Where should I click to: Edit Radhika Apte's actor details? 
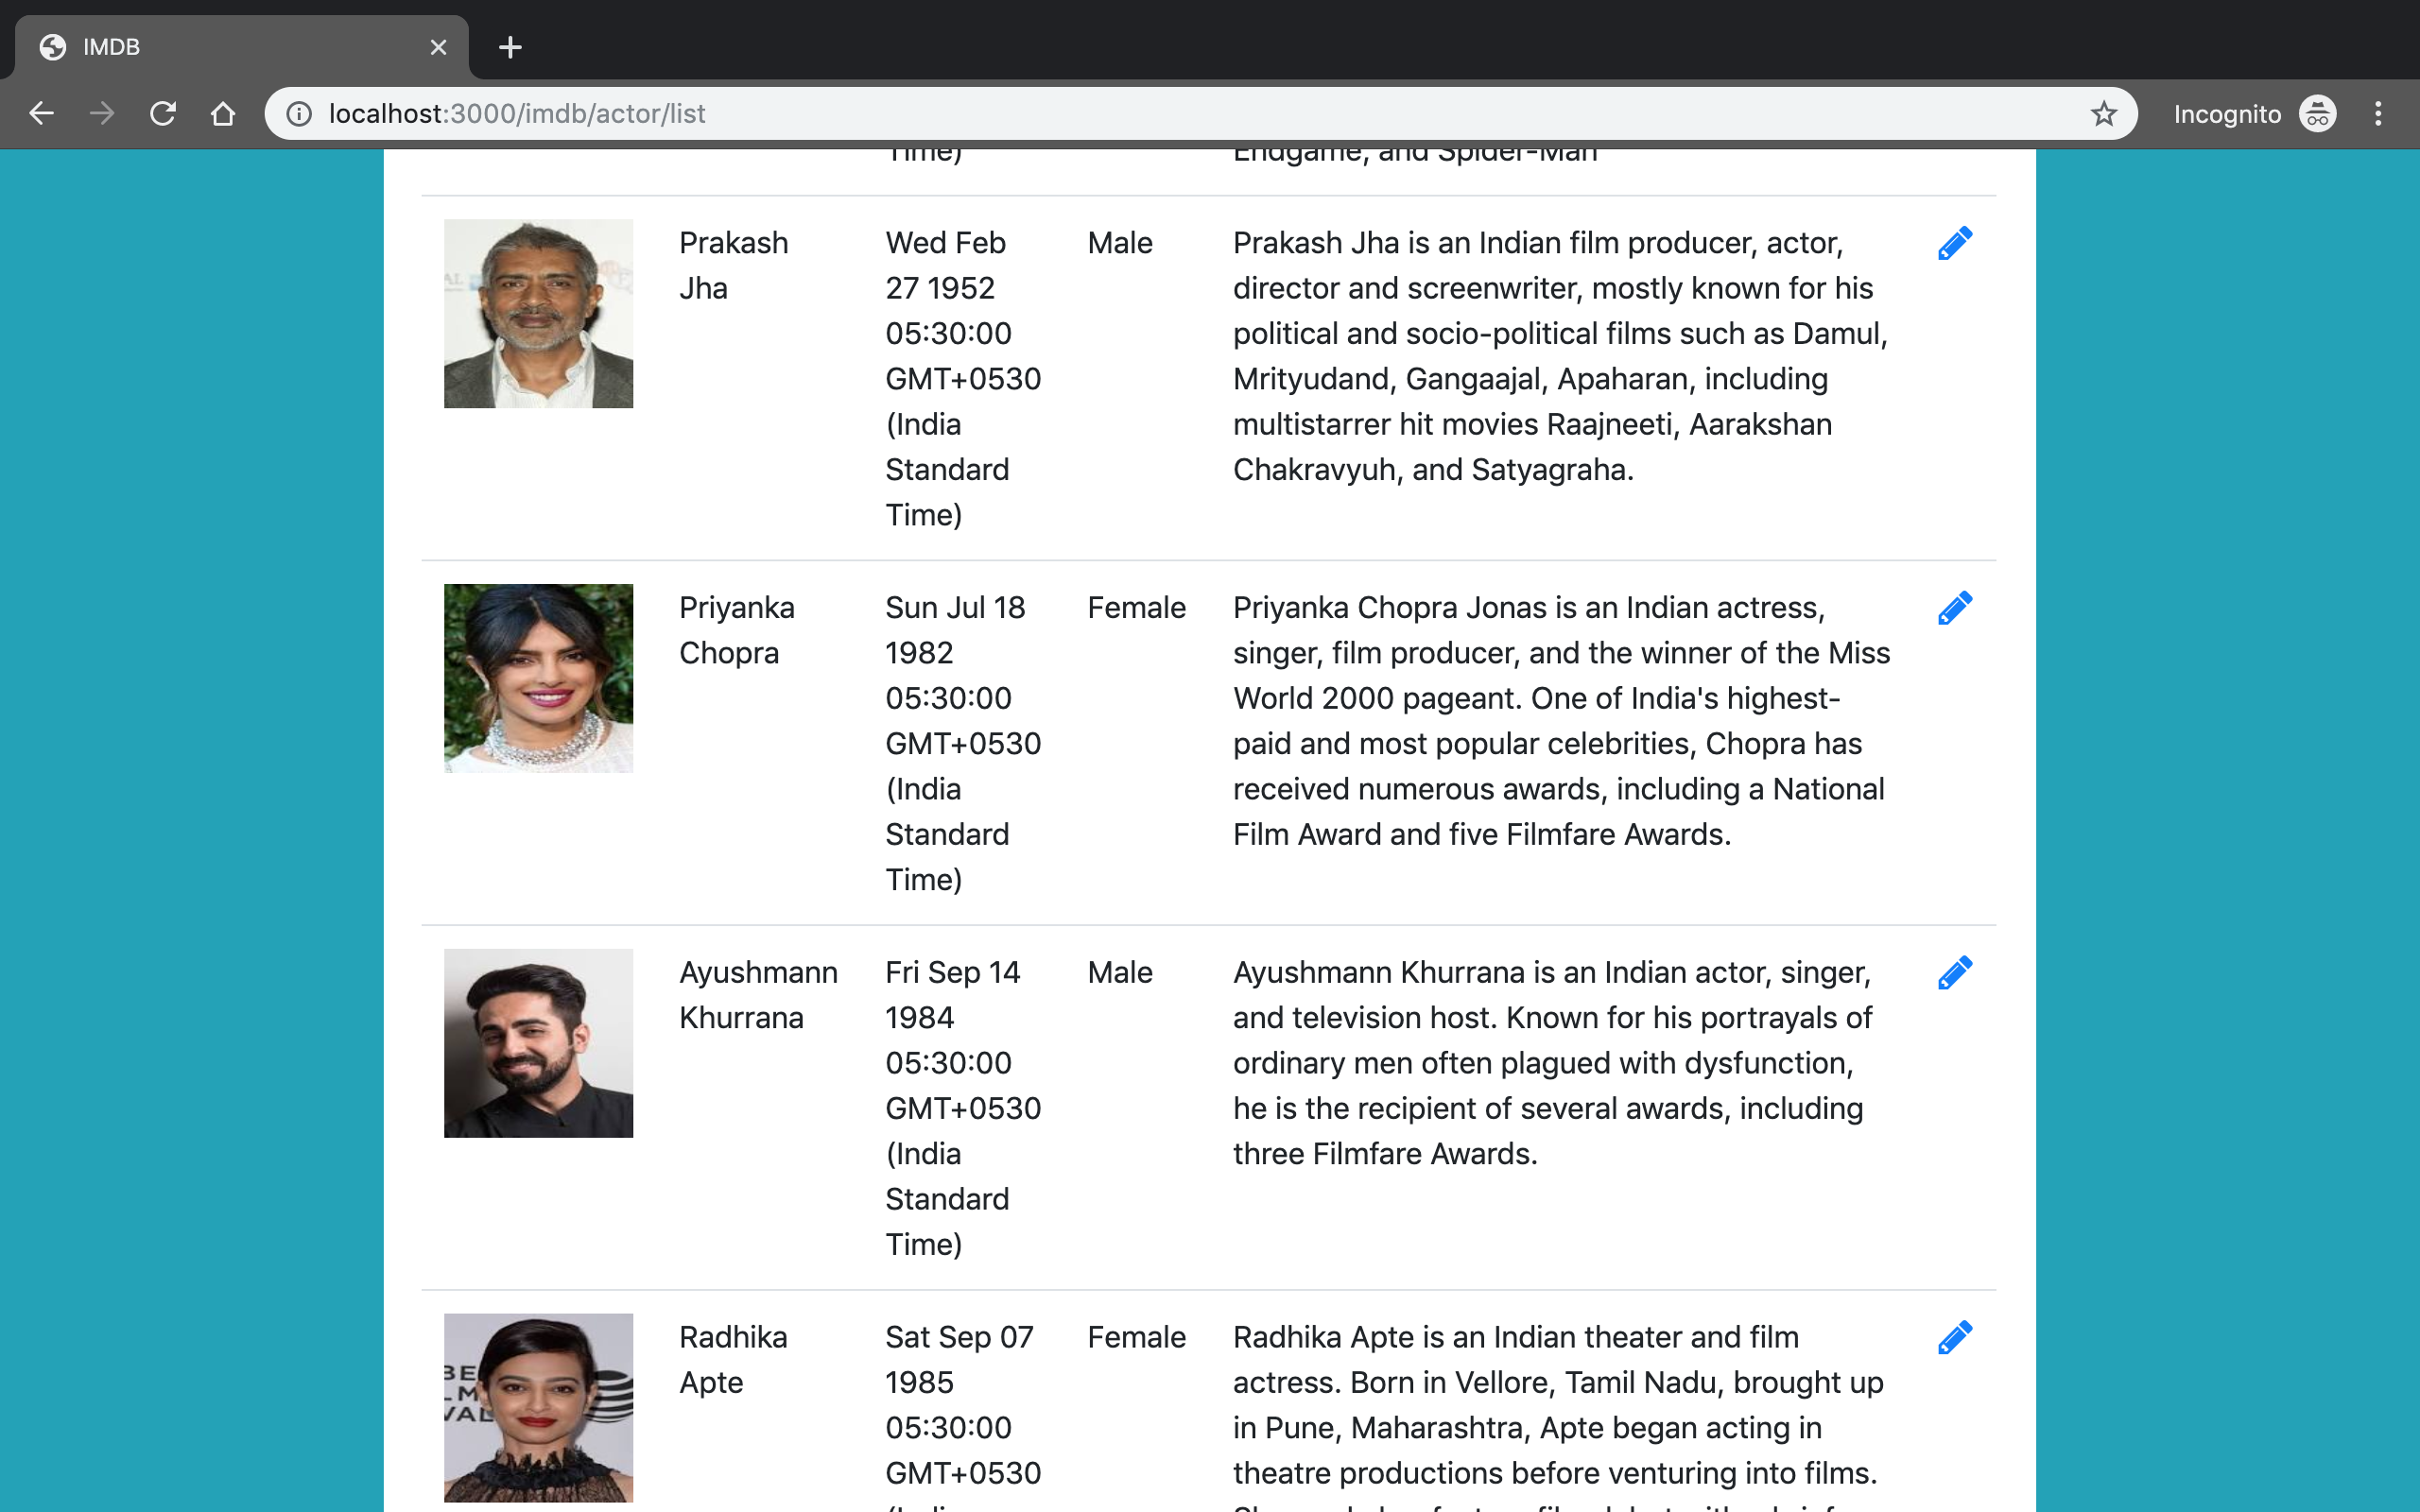[1955, 1337]
